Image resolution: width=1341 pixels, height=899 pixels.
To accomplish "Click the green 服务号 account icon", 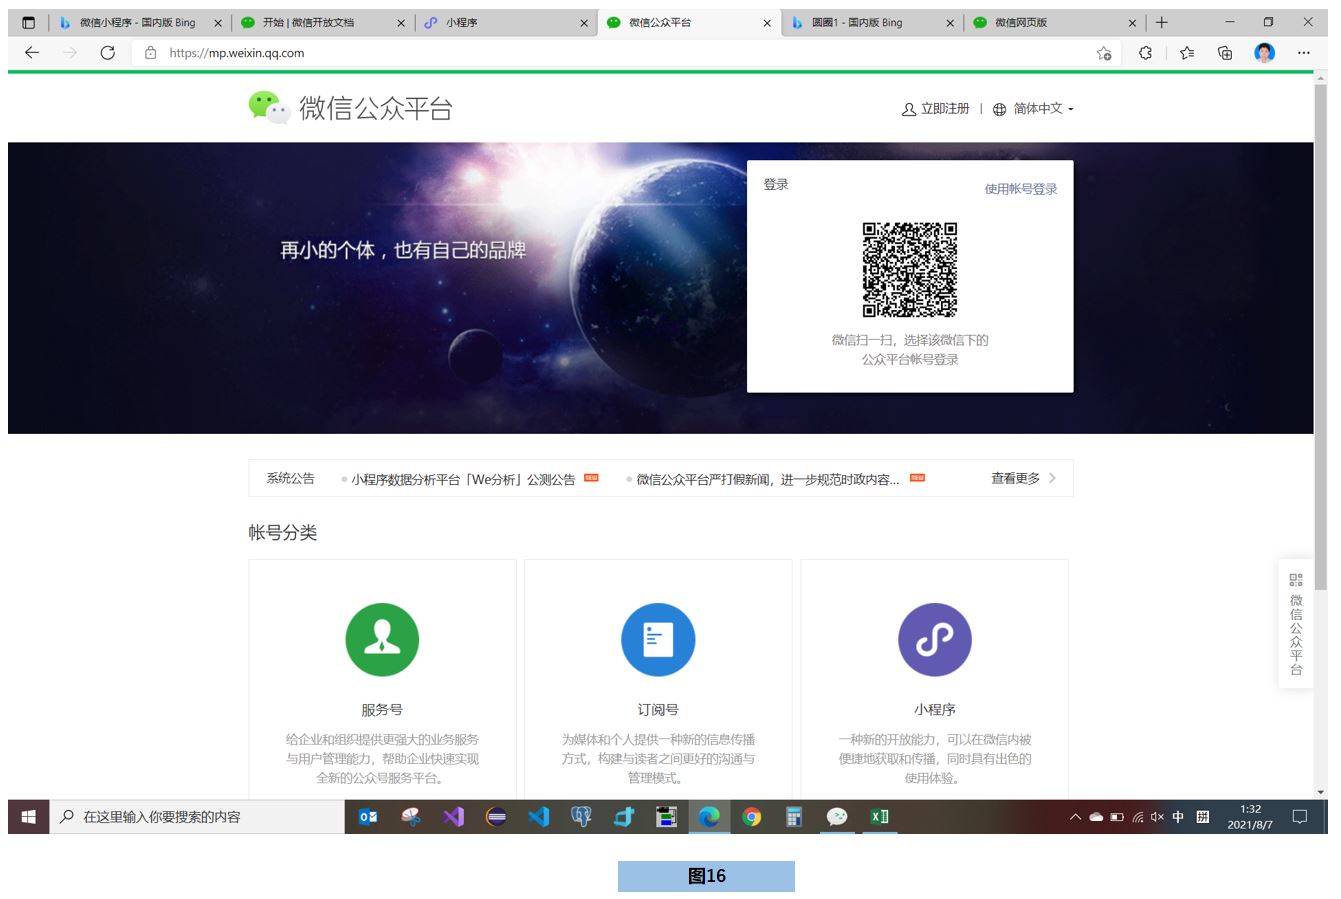I will pyautogui.click(x=382, y=640).
